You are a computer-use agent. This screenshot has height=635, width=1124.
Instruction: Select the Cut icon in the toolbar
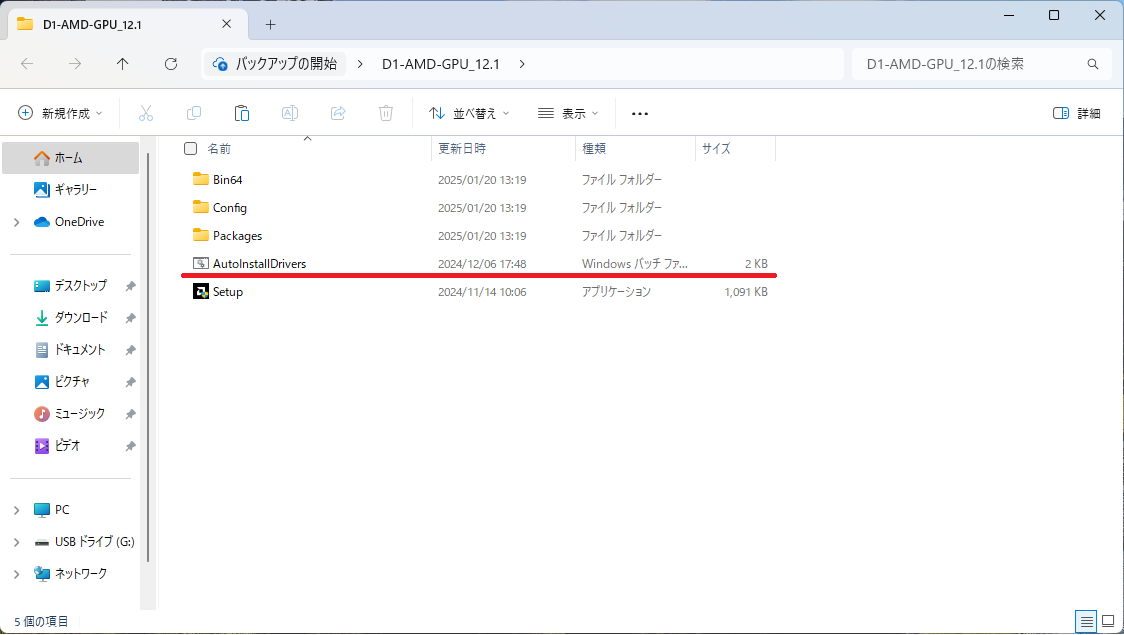click(x=146, y=113)
